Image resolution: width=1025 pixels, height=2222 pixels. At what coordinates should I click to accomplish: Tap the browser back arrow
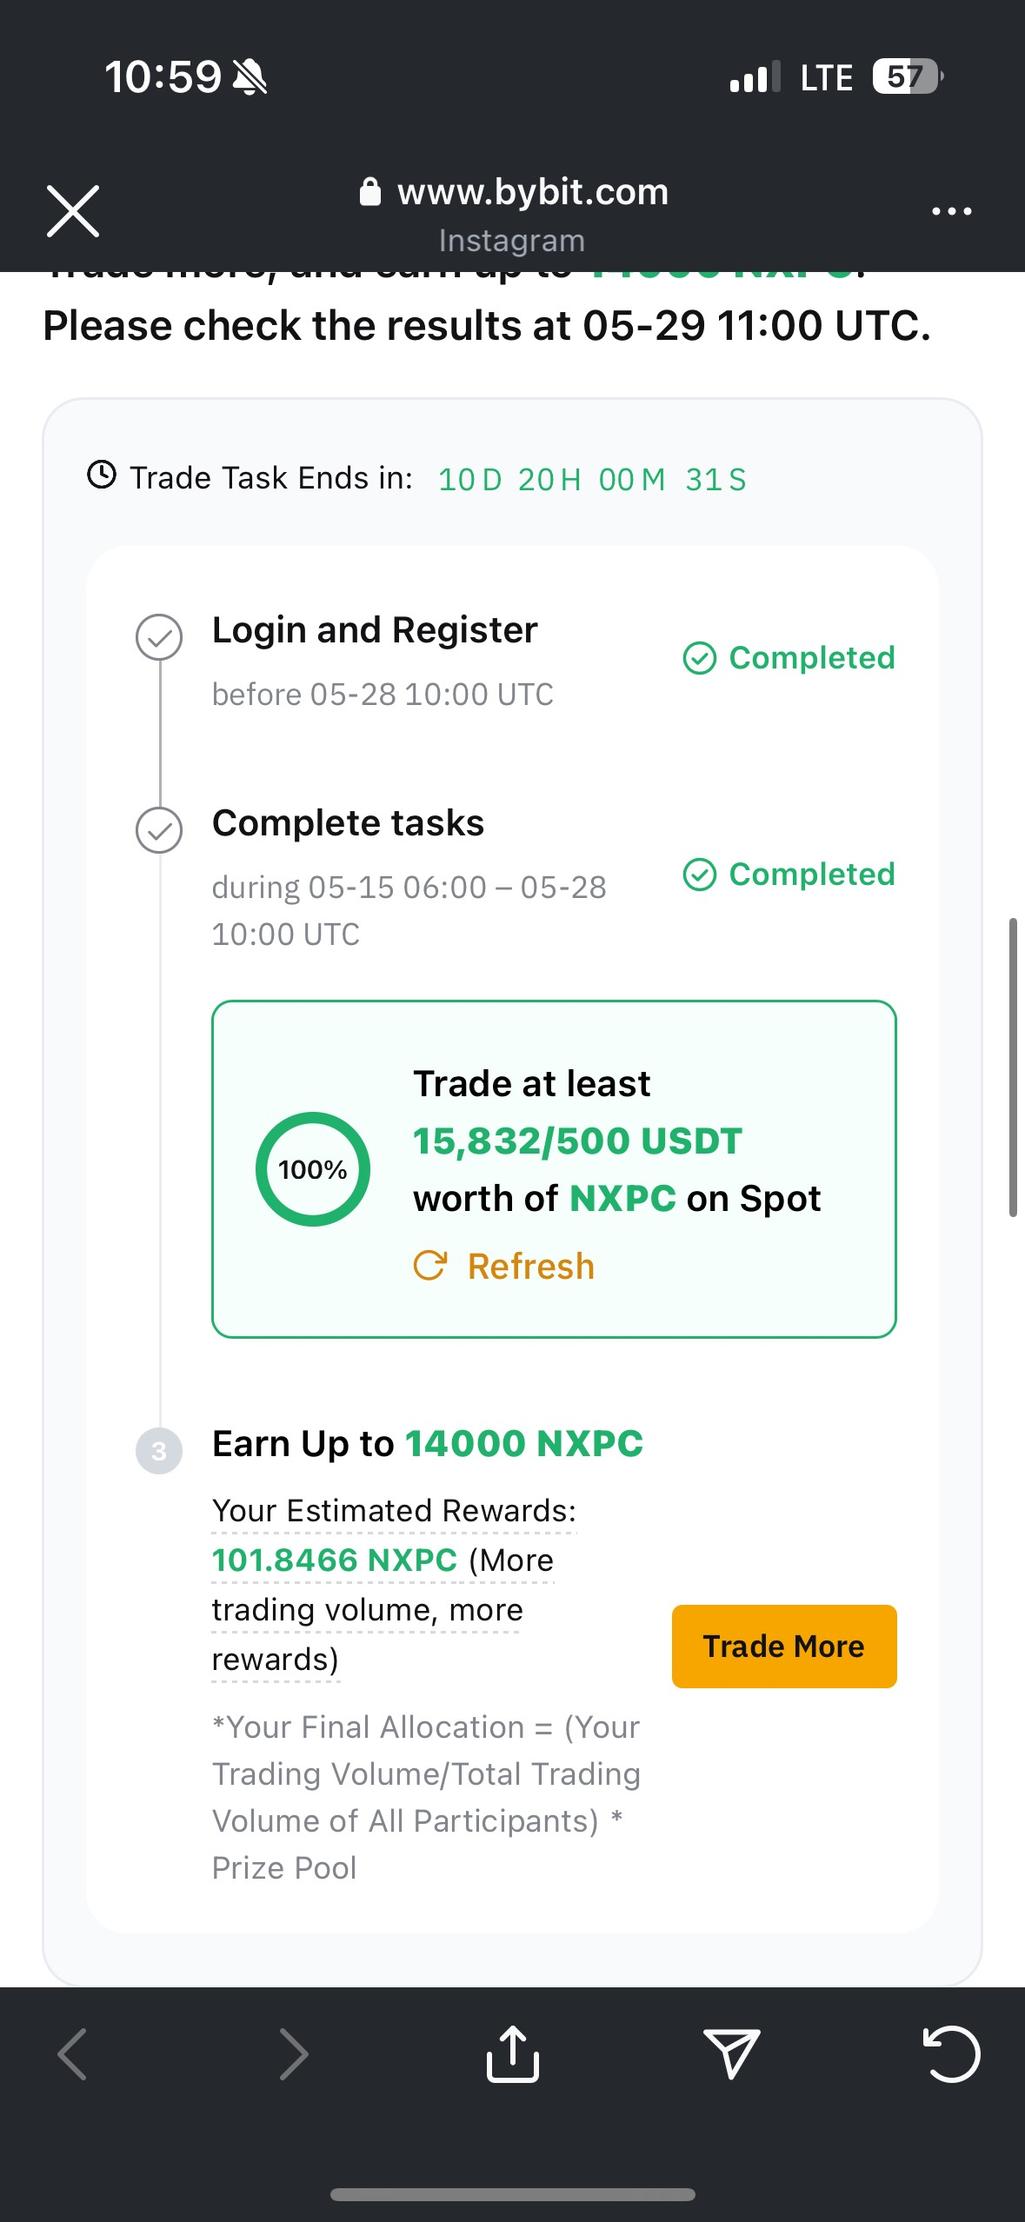72,2054
